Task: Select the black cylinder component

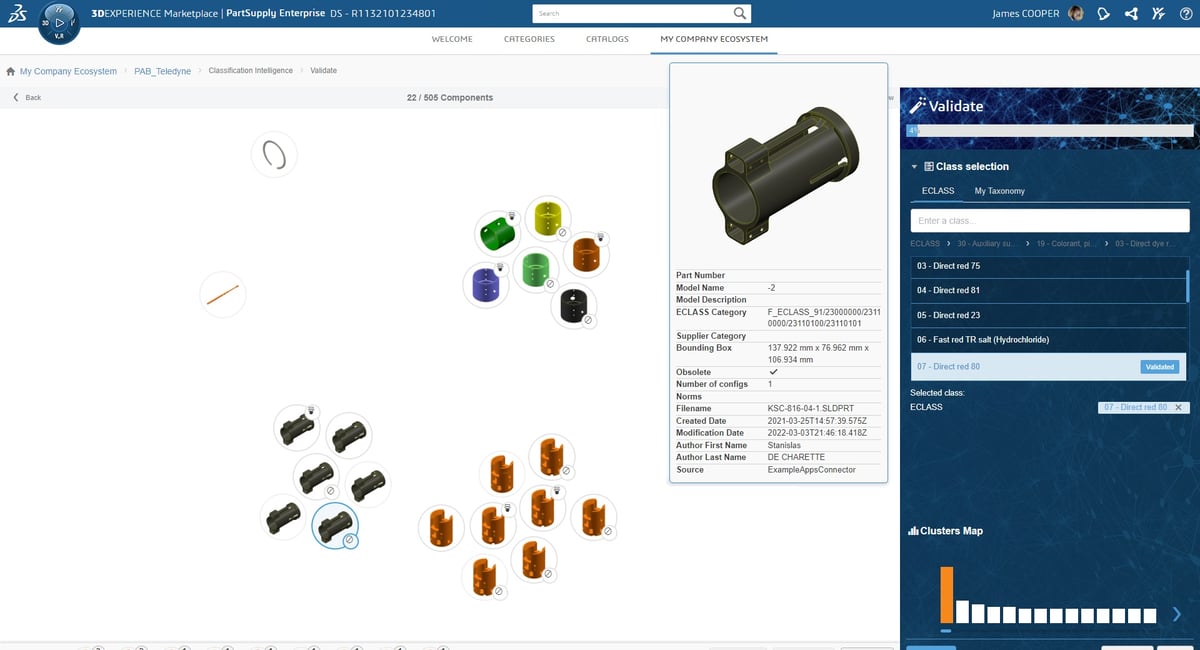Action: [573, 306]
